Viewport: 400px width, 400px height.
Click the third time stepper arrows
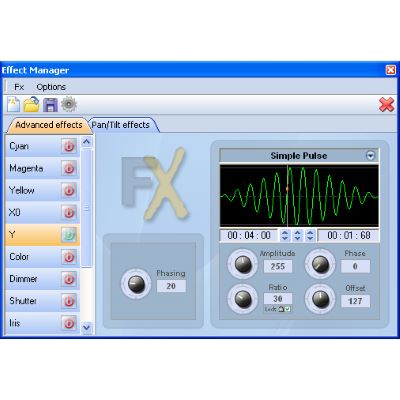click(x=310, y=235)
